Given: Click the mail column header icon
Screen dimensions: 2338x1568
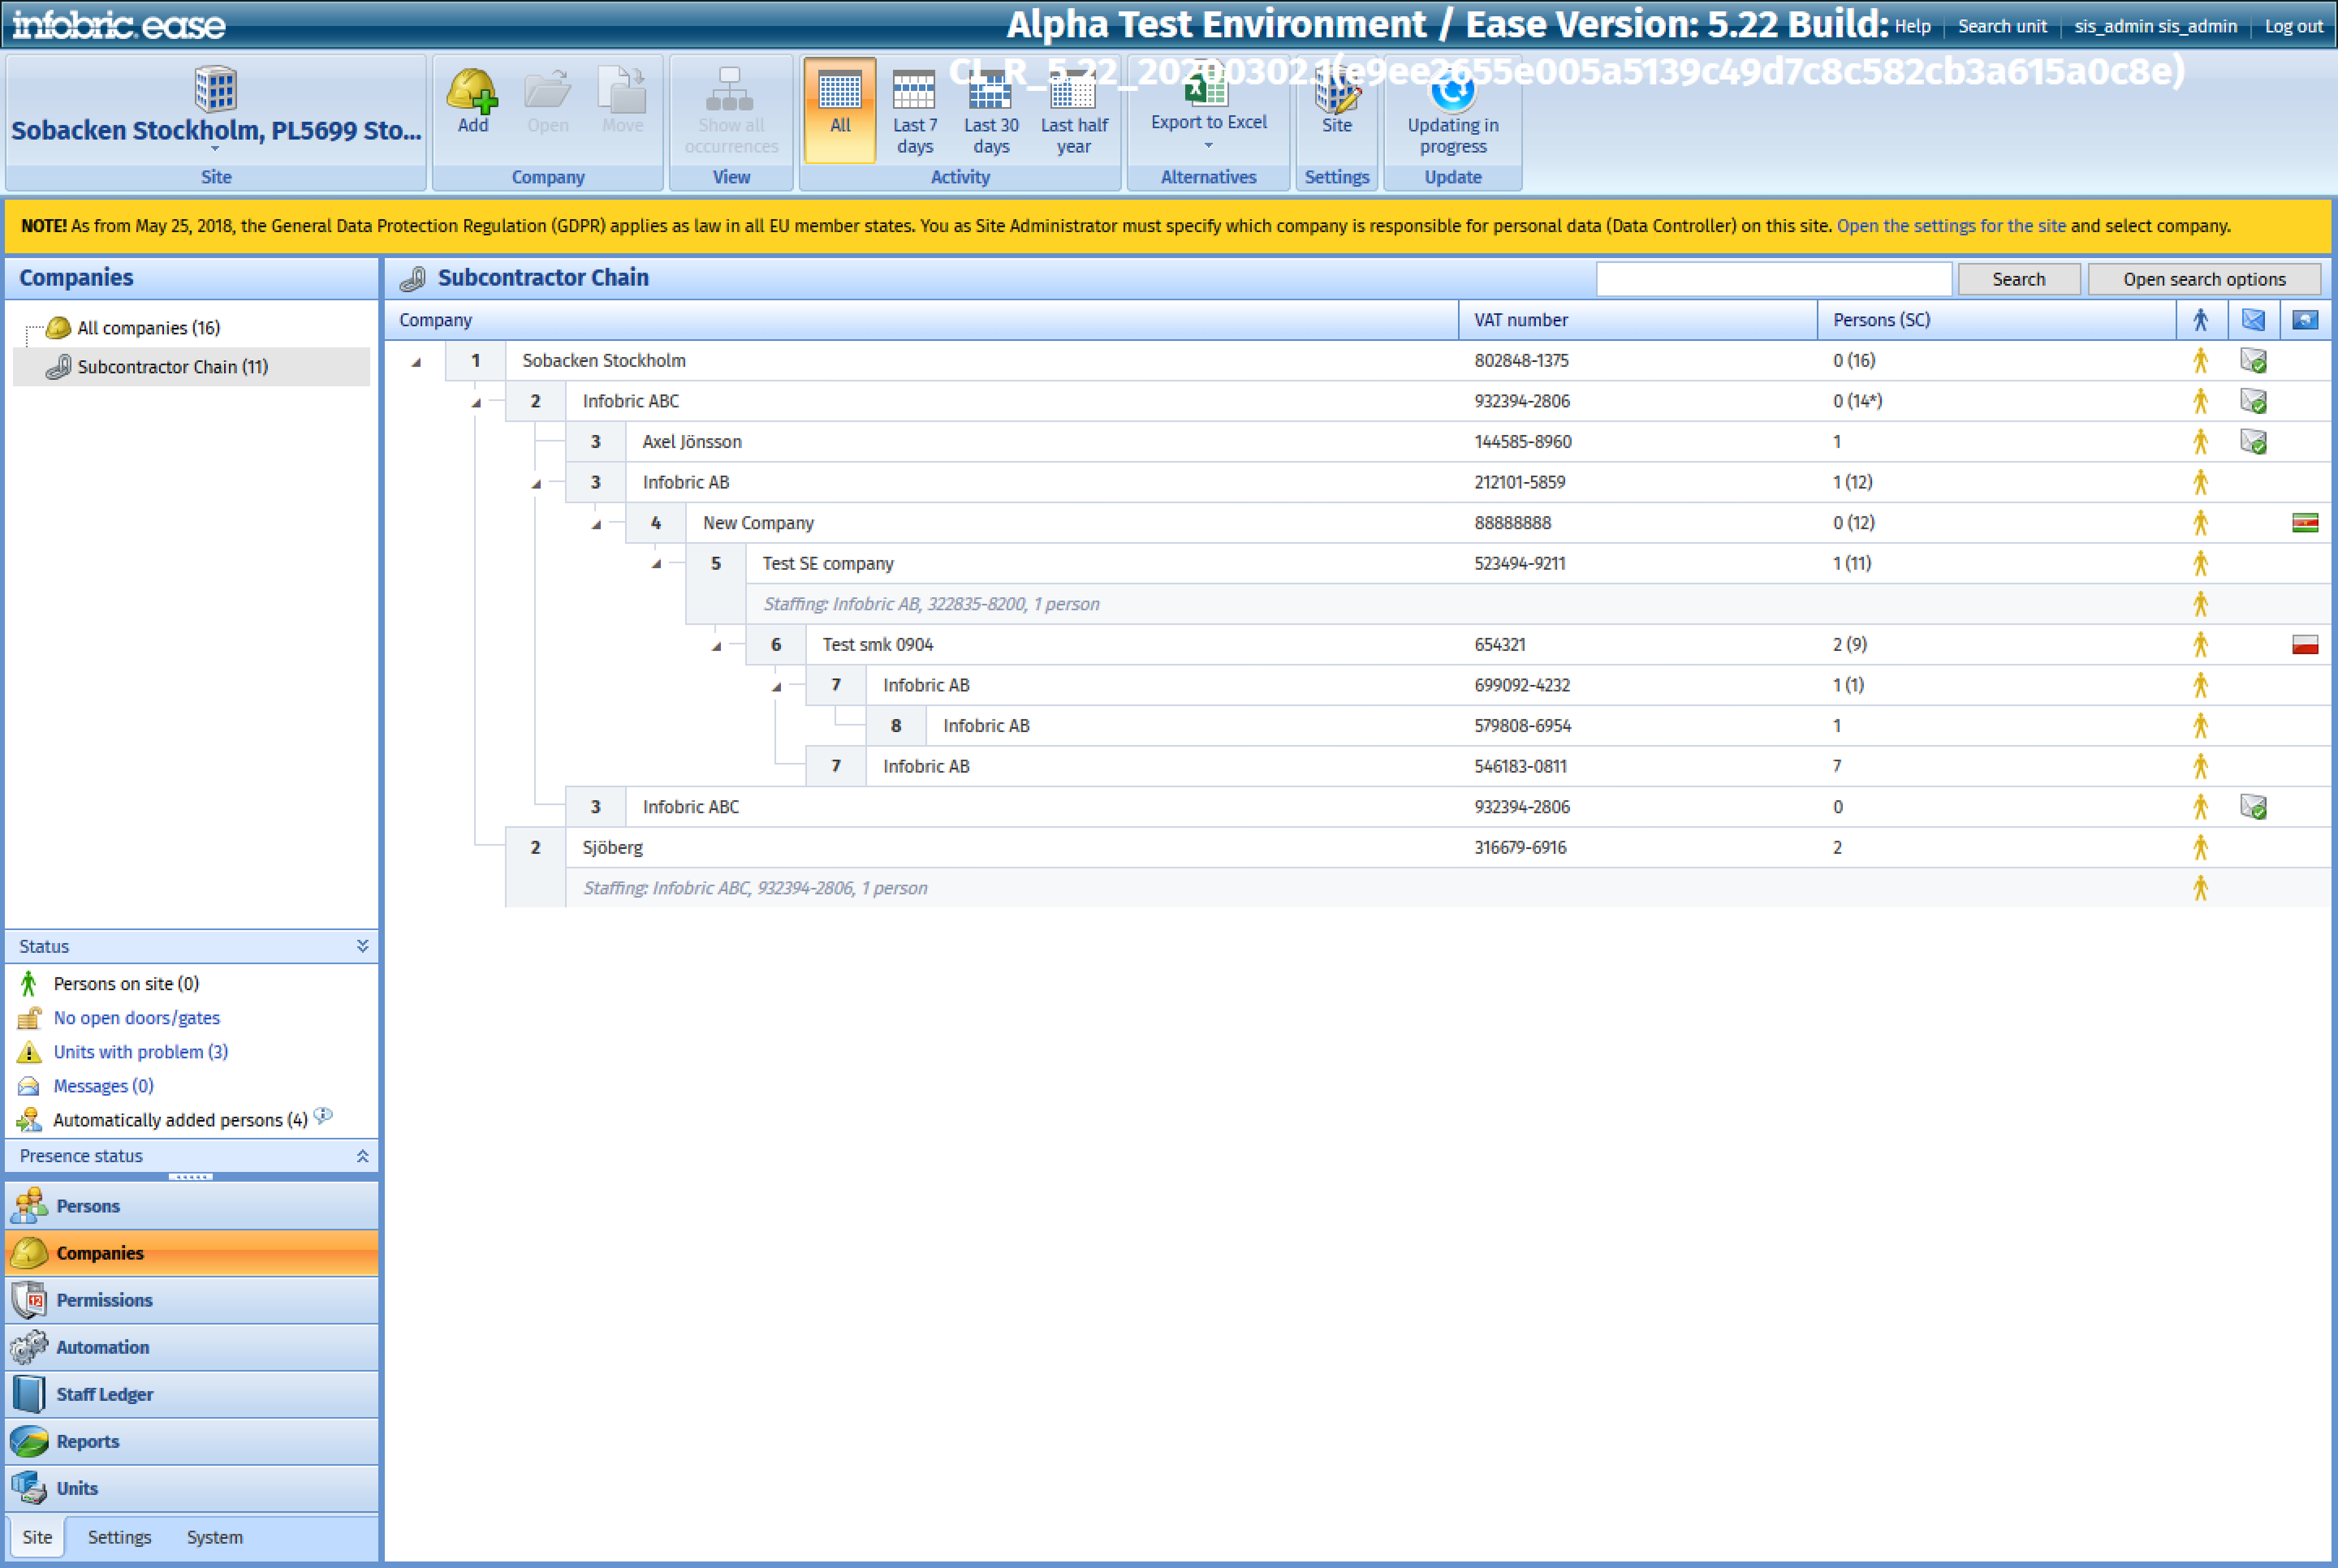Looking at the screenshot, I should click(2253, 320).
